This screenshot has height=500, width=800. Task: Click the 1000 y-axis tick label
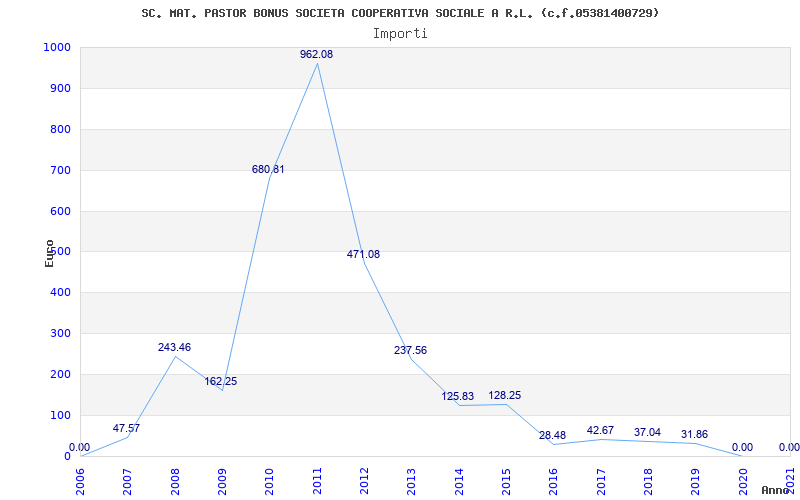pos(57,47)
